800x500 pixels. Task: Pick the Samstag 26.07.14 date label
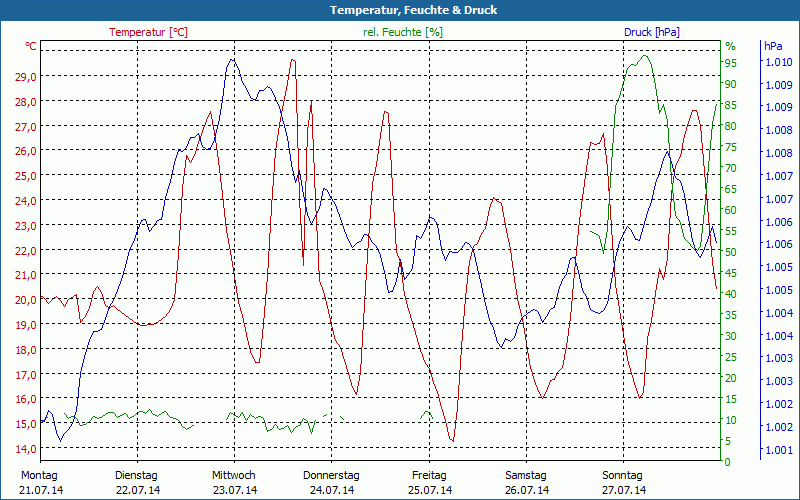526,482
